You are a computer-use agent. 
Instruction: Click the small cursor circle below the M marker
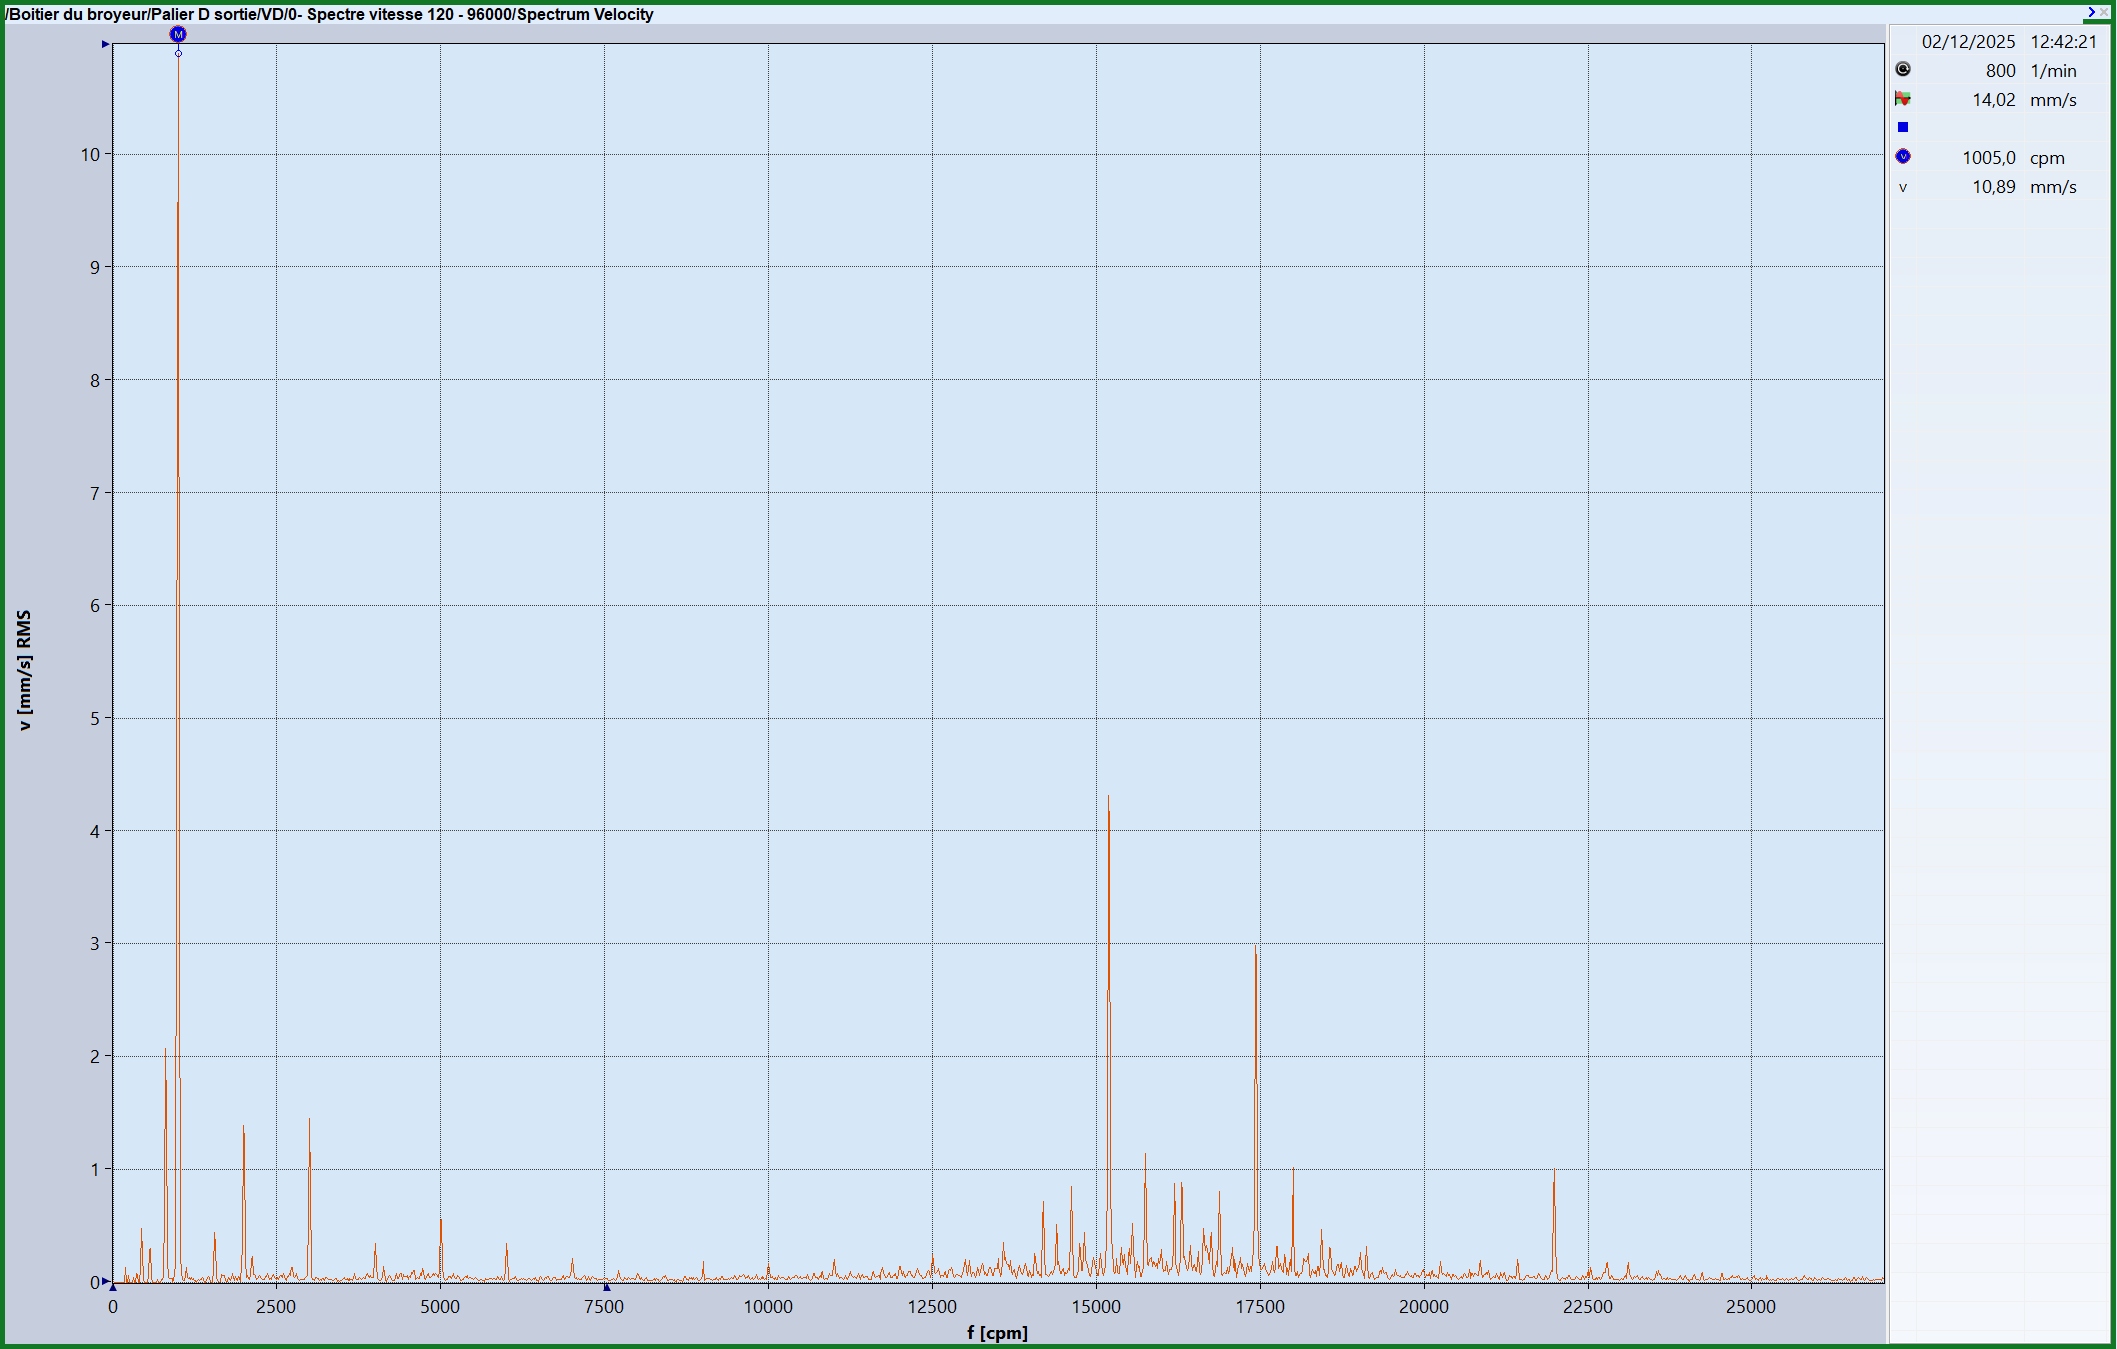(x=178, y=53)
